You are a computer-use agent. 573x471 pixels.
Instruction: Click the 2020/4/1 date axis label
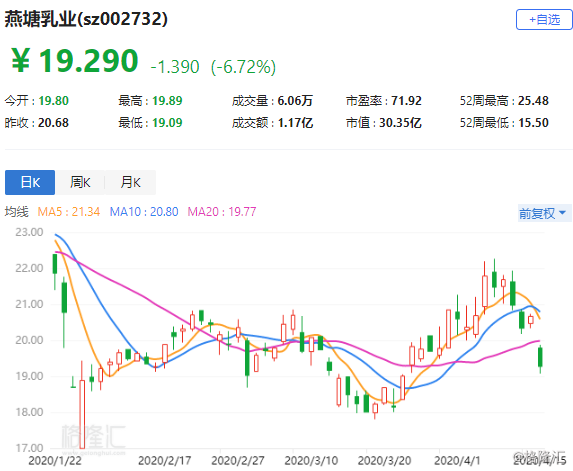pos(457,460)
